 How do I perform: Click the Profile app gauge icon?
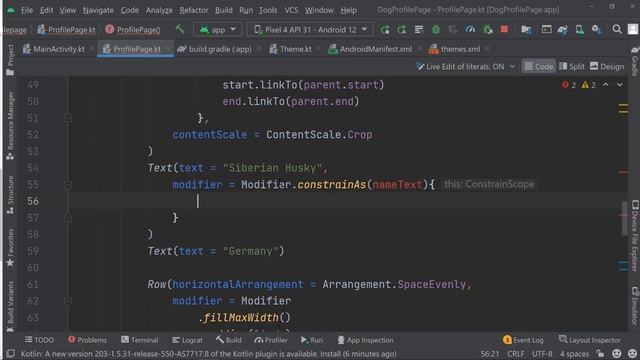470,29
